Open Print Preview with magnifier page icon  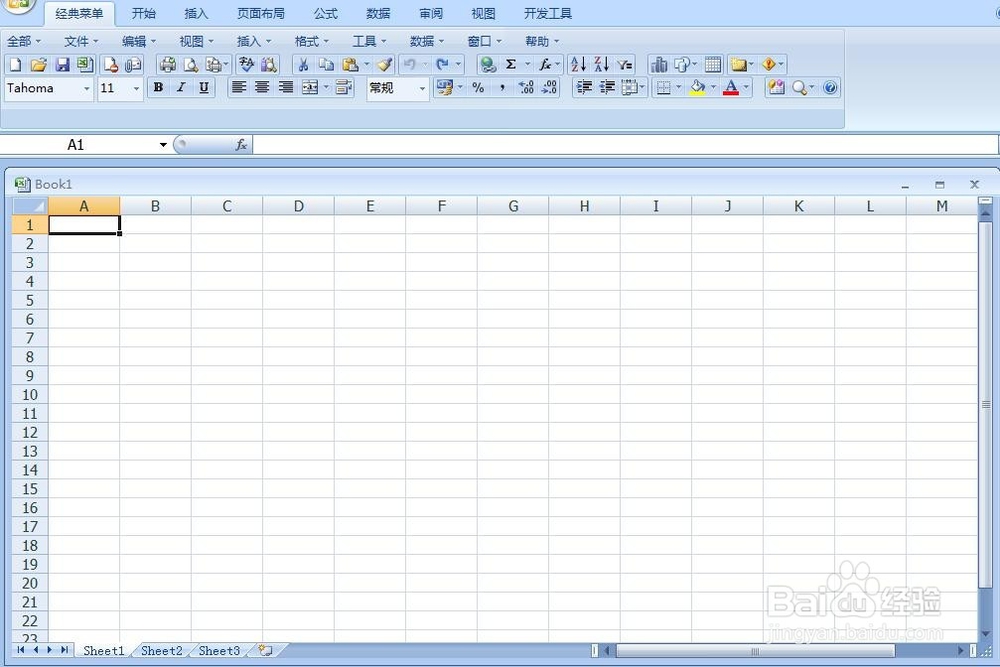pos(191,64)
